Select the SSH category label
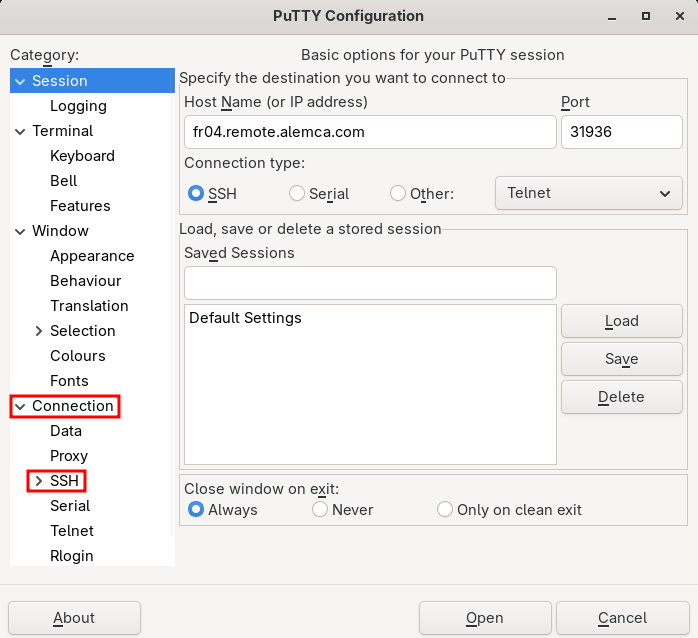 [x=64, y=481]
